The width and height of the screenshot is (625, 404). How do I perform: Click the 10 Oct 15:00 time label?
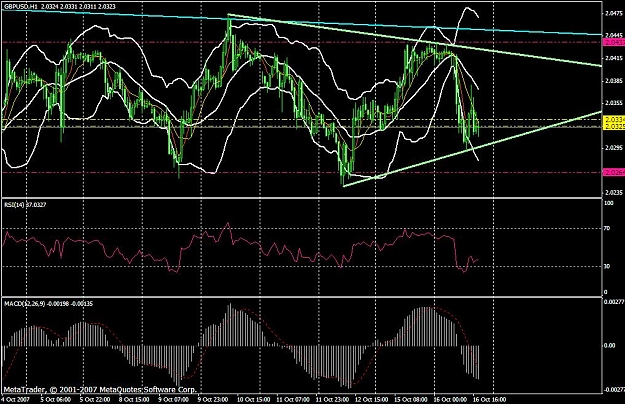pyautogui.click(x=253, y=399)
